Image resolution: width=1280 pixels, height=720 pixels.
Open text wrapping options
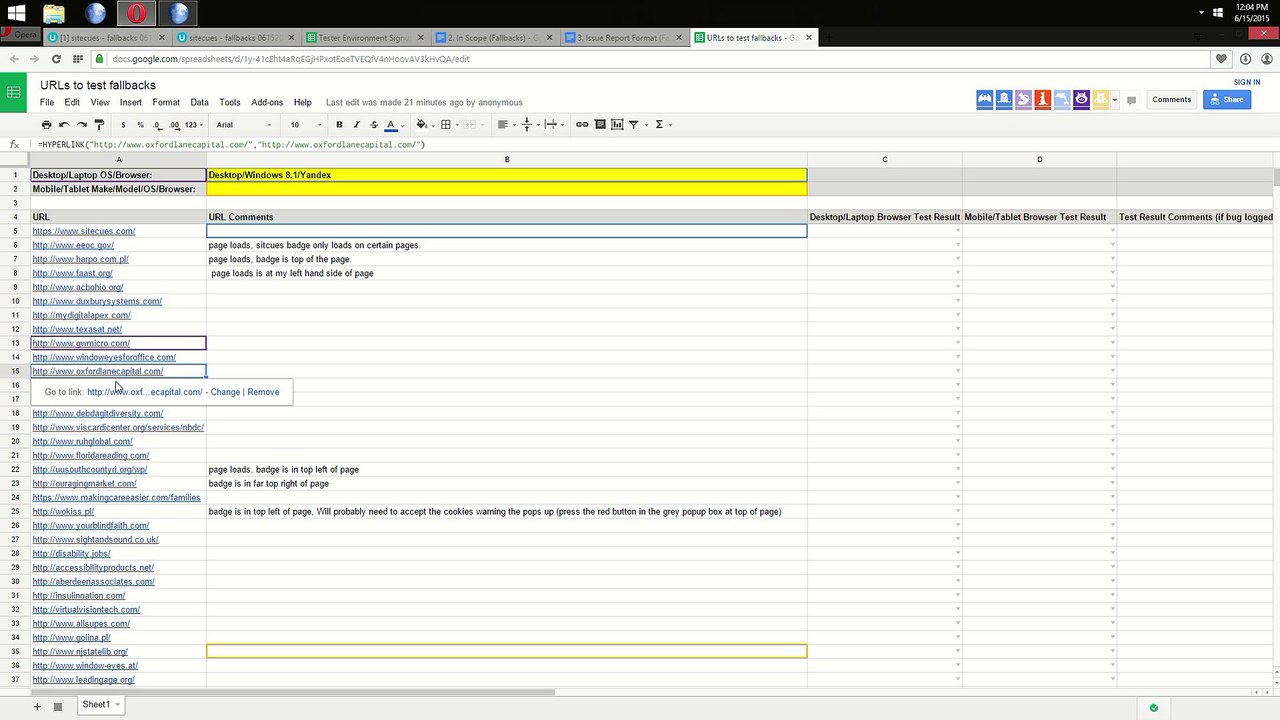tap(552, 125)
